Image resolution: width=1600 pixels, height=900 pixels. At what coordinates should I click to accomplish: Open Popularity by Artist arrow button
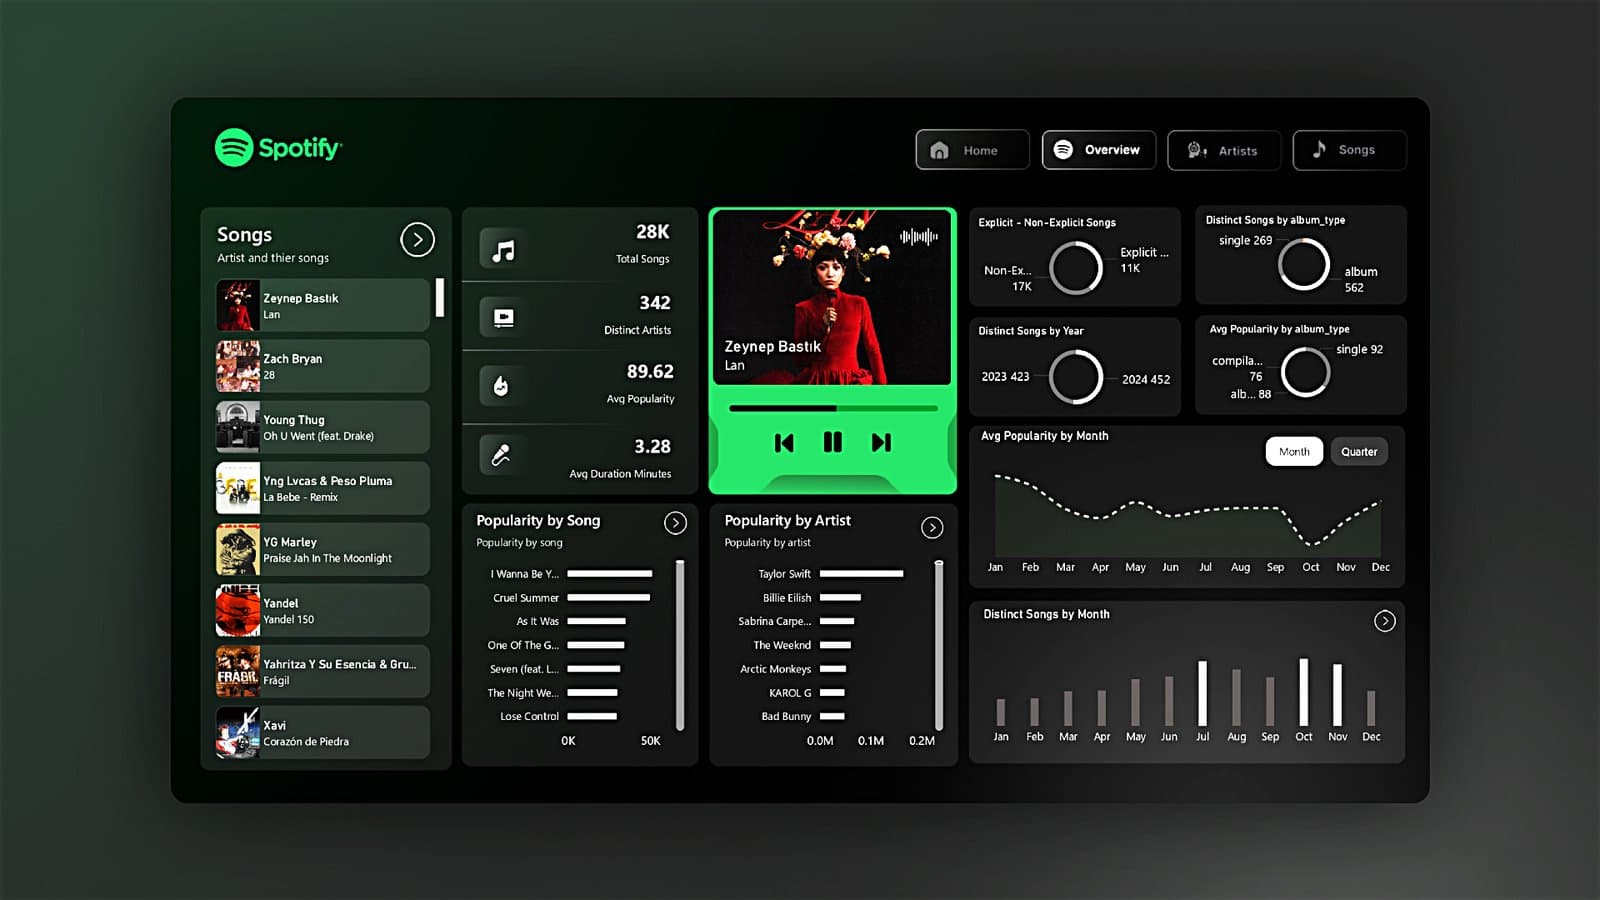point(932,527)
